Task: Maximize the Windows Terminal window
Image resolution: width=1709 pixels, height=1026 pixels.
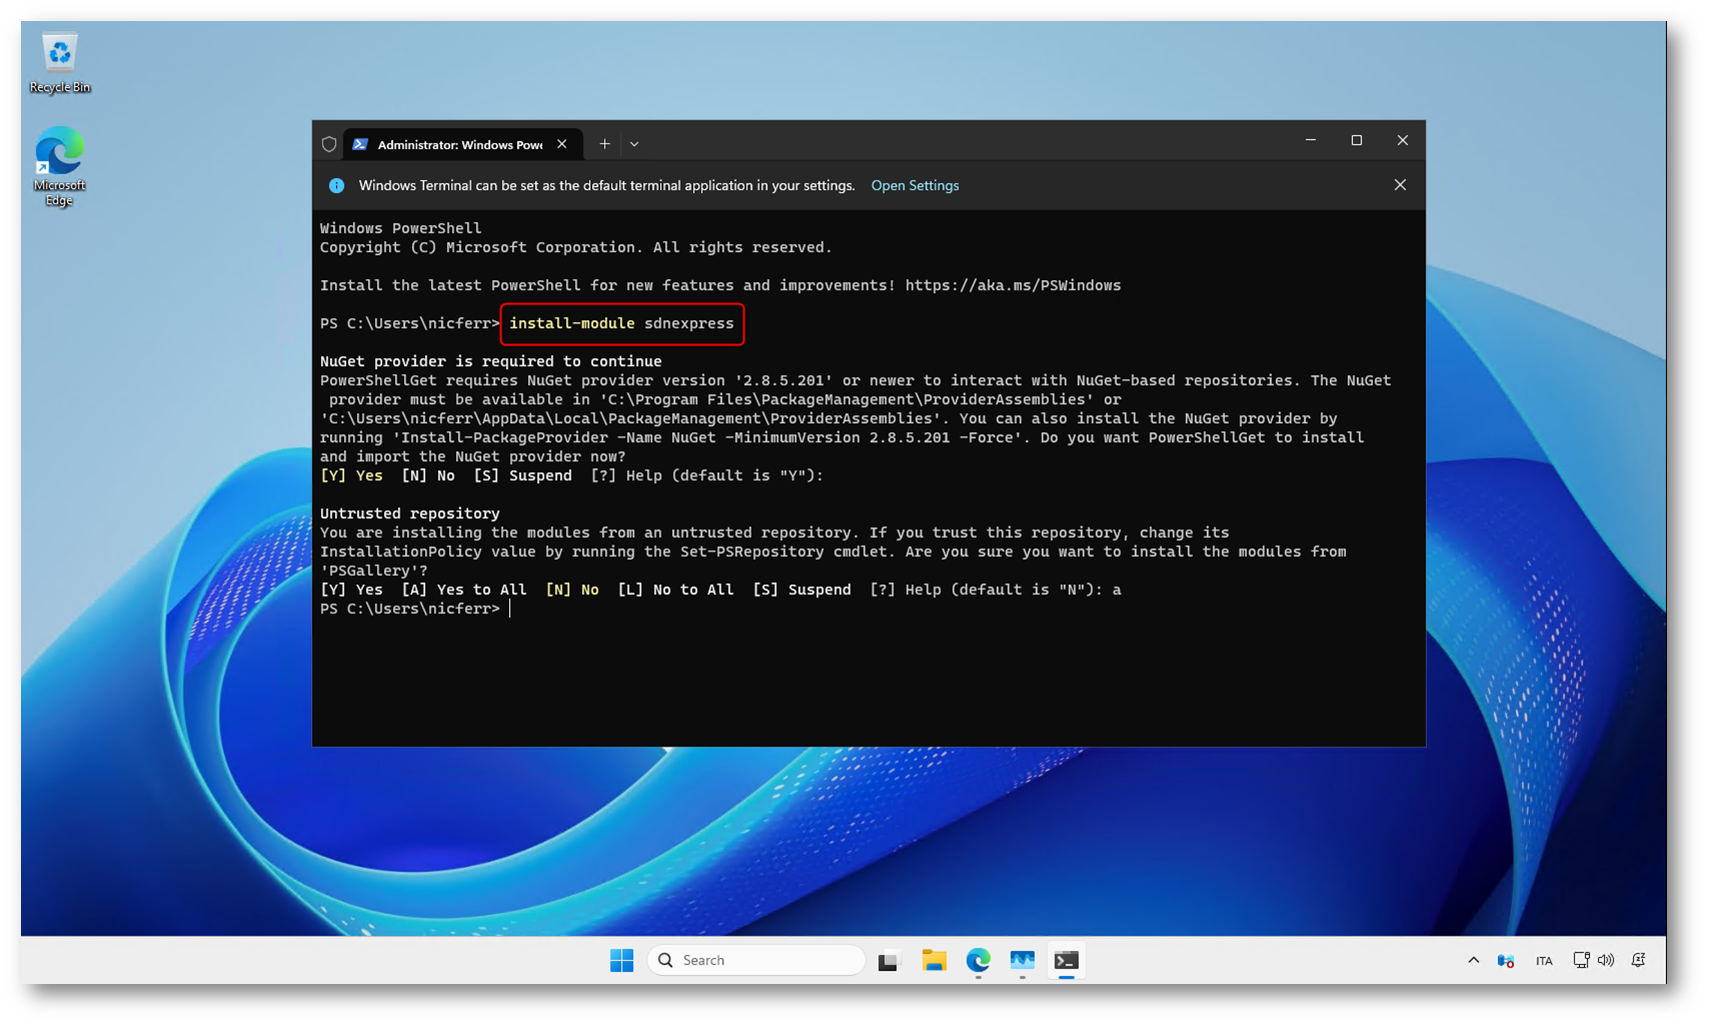Action: [1356, 140]
